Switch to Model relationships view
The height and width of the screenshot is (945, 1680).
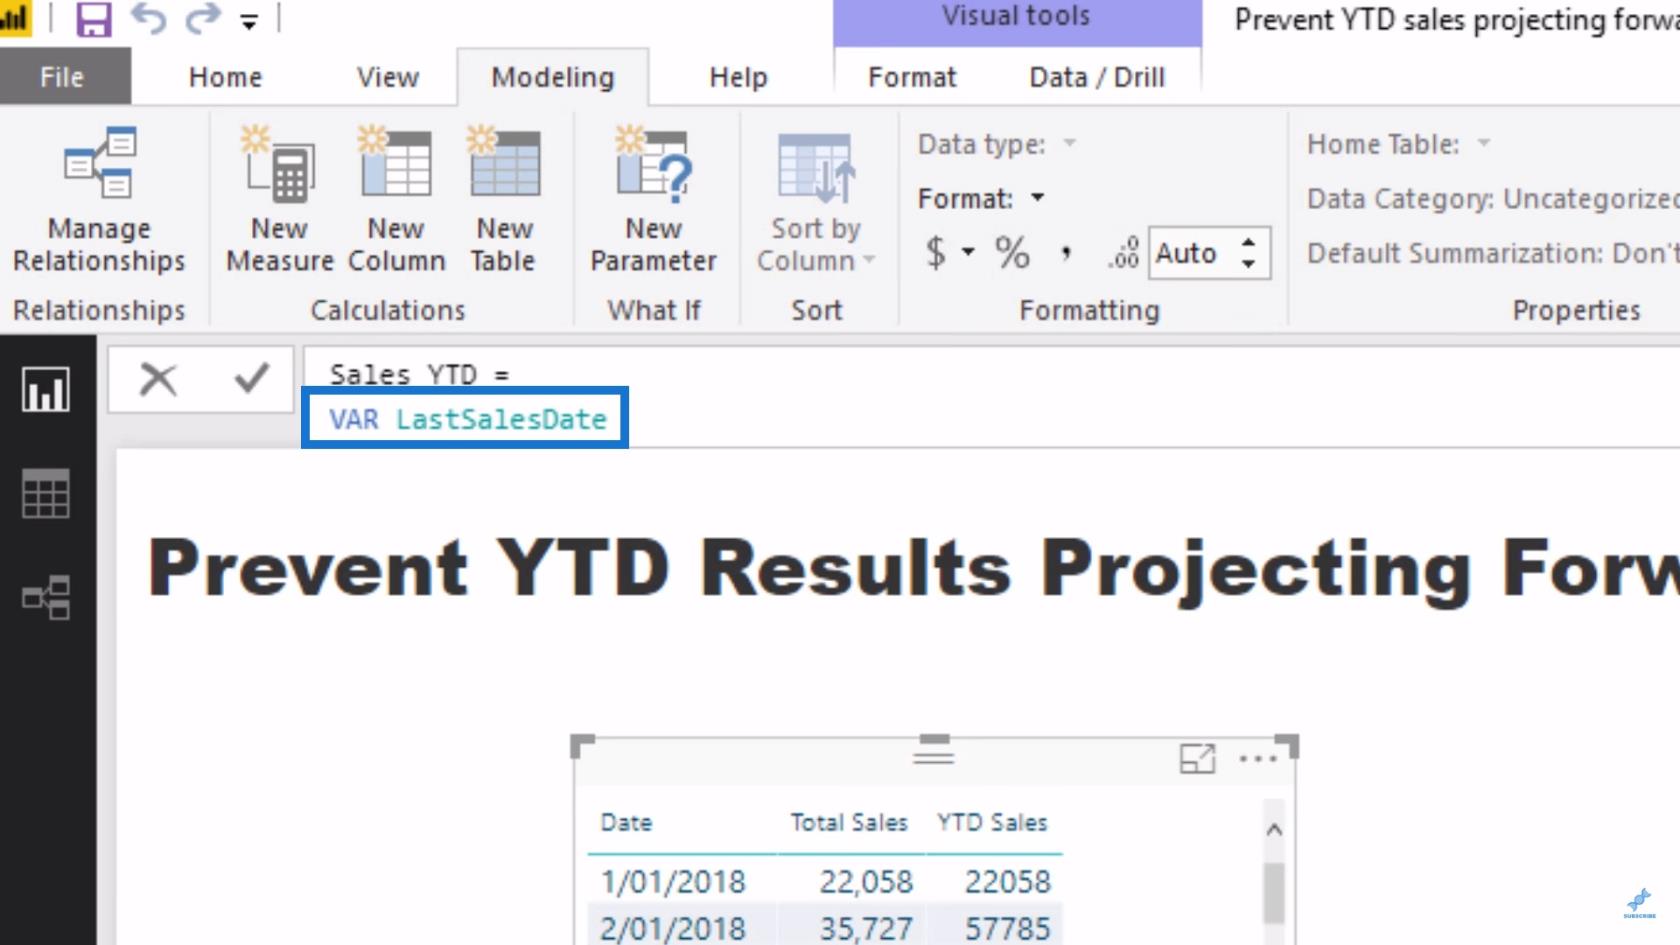click(46, 597)
